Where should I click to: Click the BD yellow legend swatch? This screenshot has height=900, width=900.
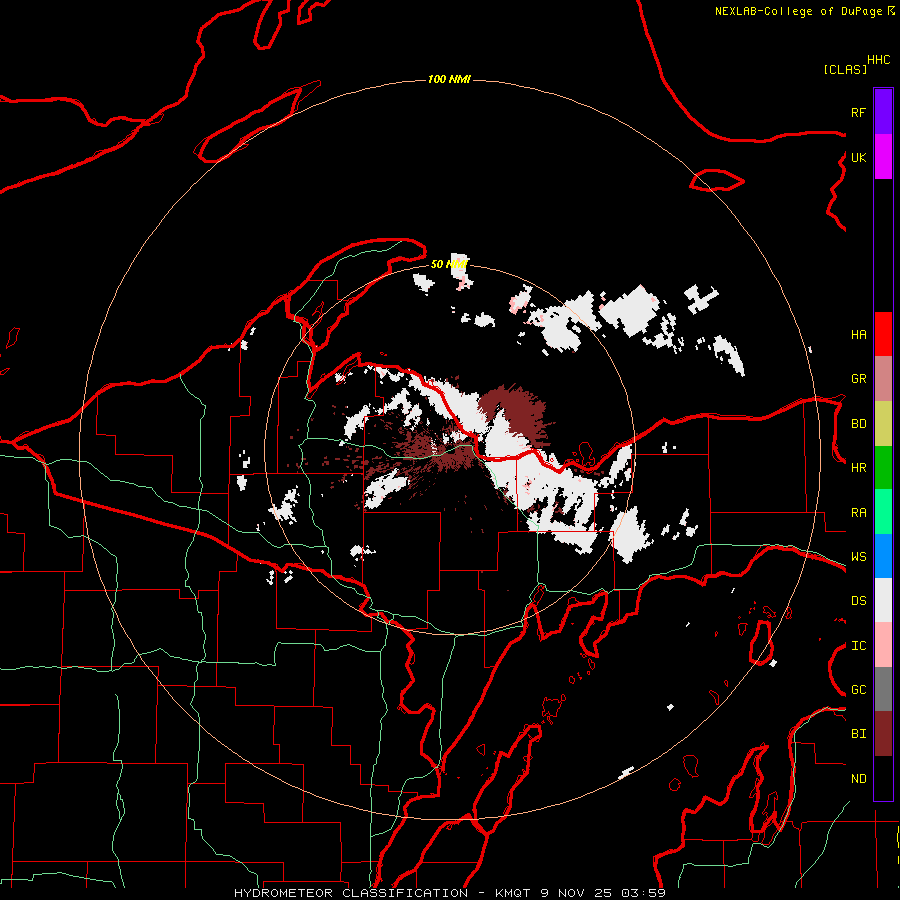pos(883,424)
